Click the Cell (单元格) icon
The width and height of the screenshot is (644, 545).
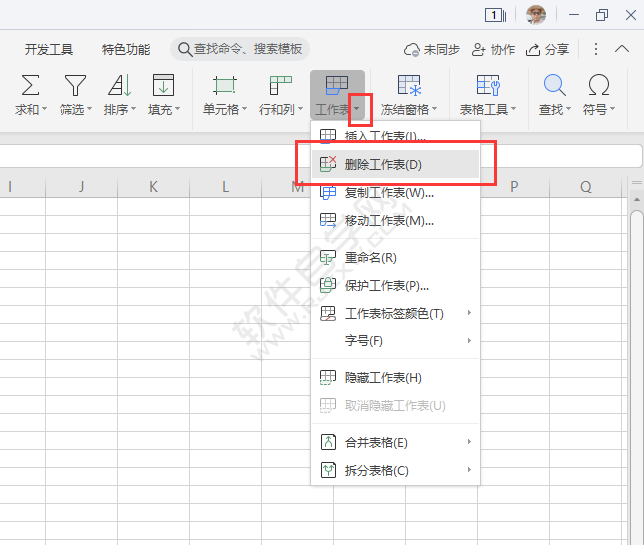click(x=225, y=85)
